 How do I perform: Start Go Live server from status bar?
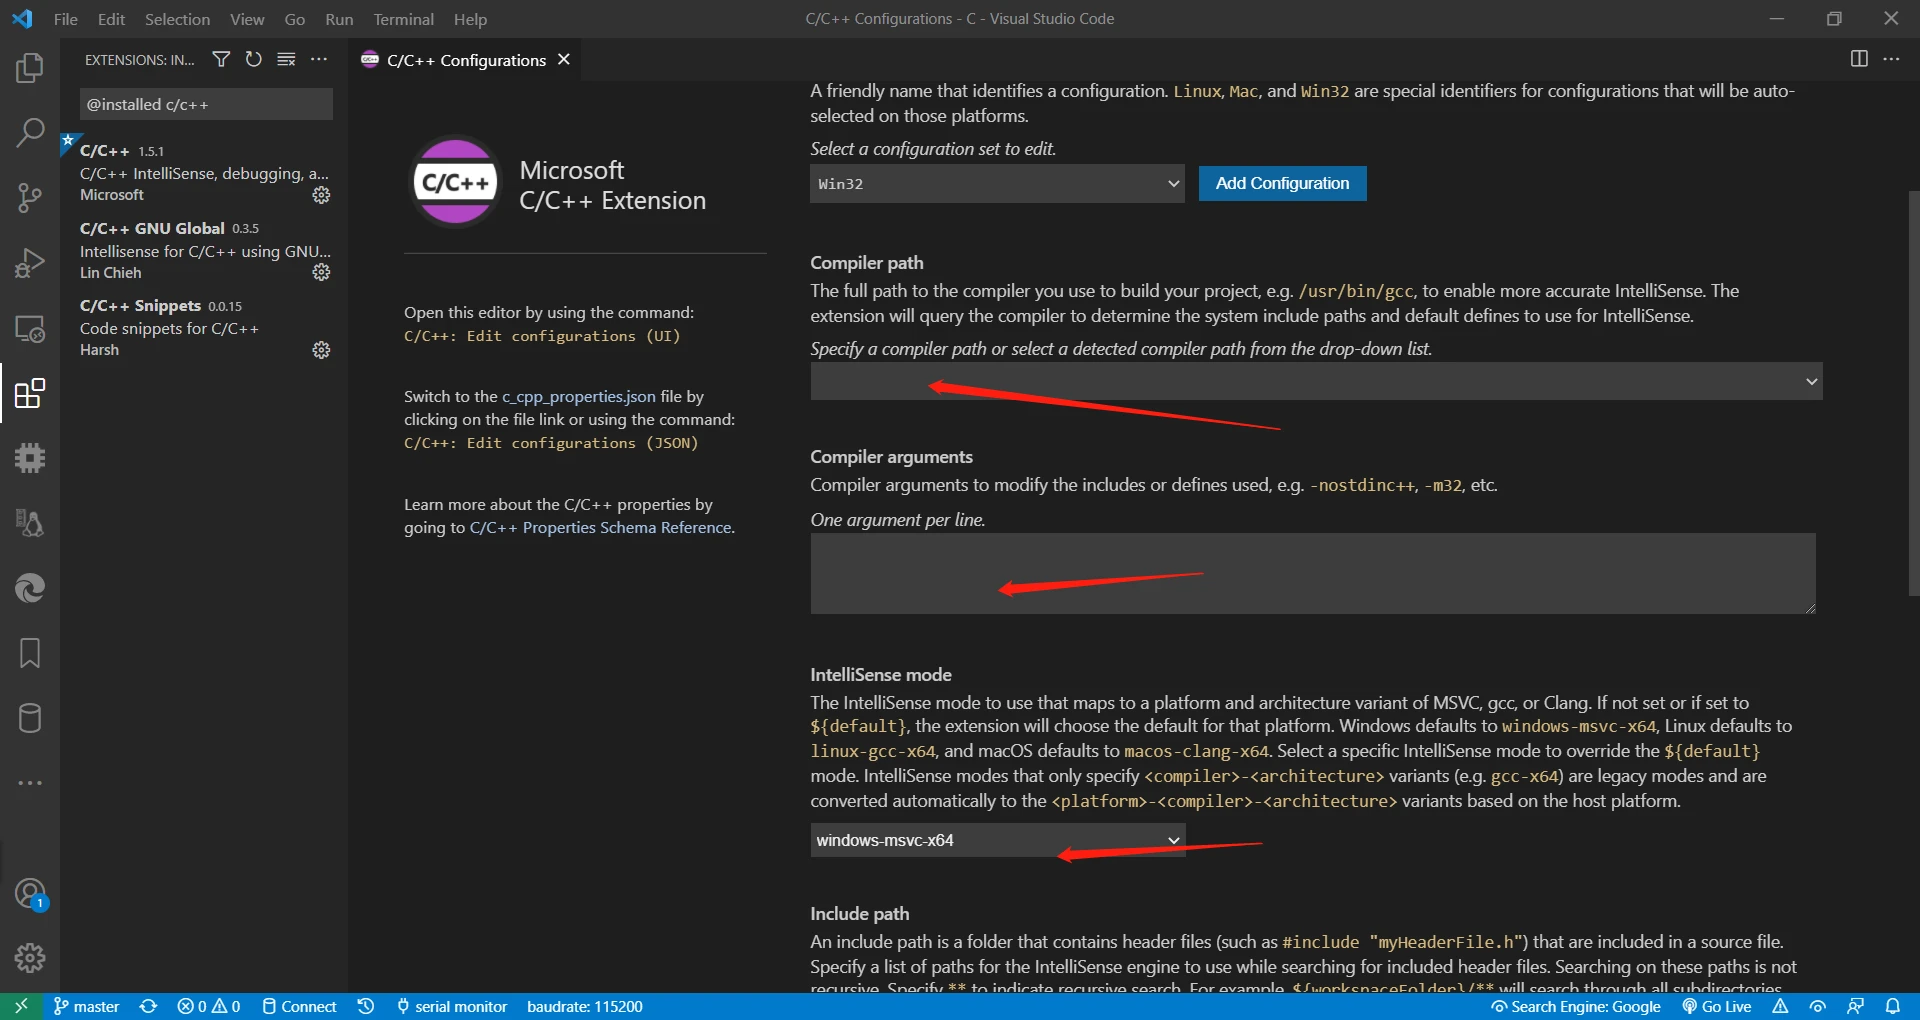coord(1717,1006)
